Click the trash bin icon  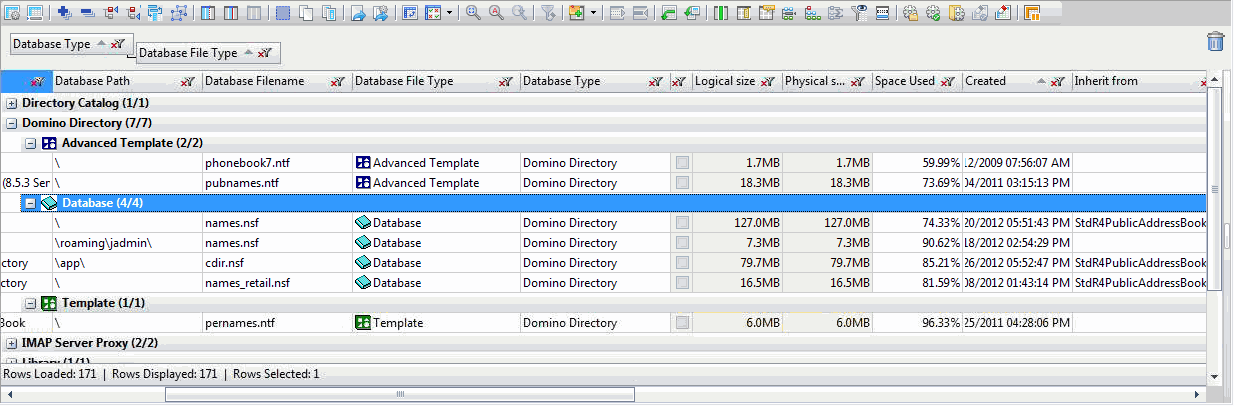pyautogui.click(x=1215, y=41)
